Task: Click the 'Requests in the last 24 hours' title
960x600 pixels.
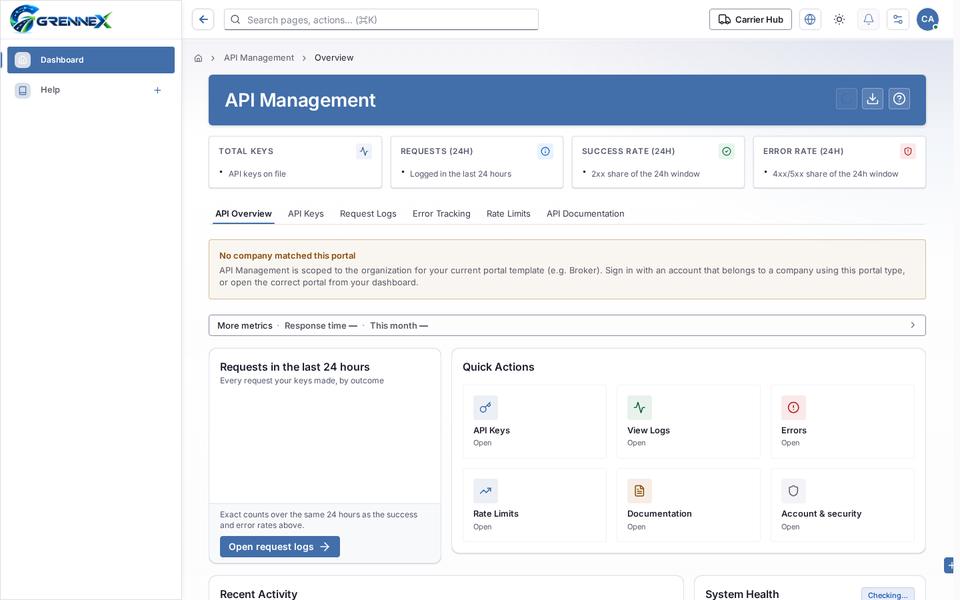Action: [x=294, y=367]
